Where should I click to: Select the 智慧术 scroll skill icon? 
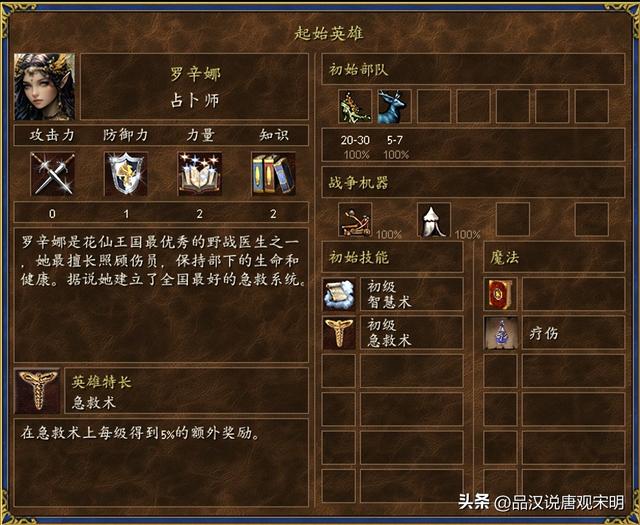(339, 294)
